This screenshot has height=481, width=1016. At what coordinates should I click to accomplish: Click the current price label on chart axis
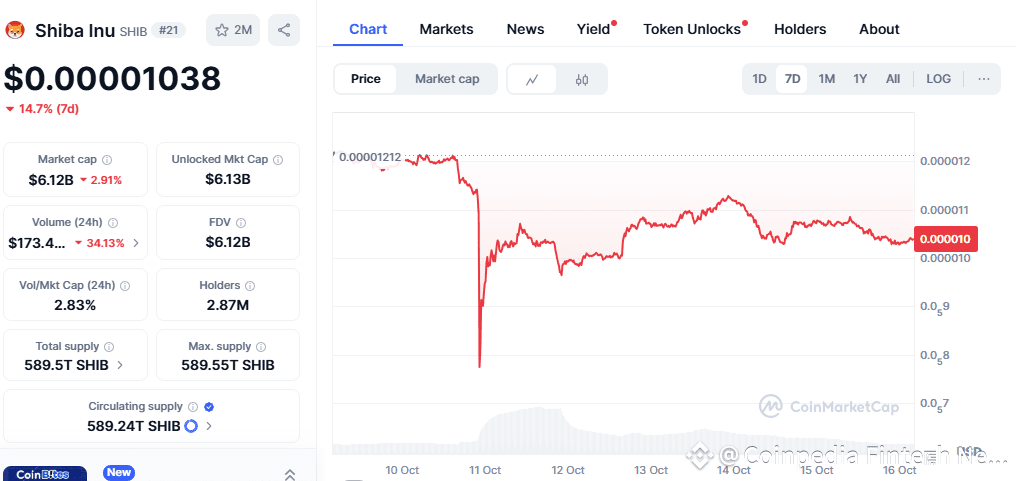(x=947, y=239)
